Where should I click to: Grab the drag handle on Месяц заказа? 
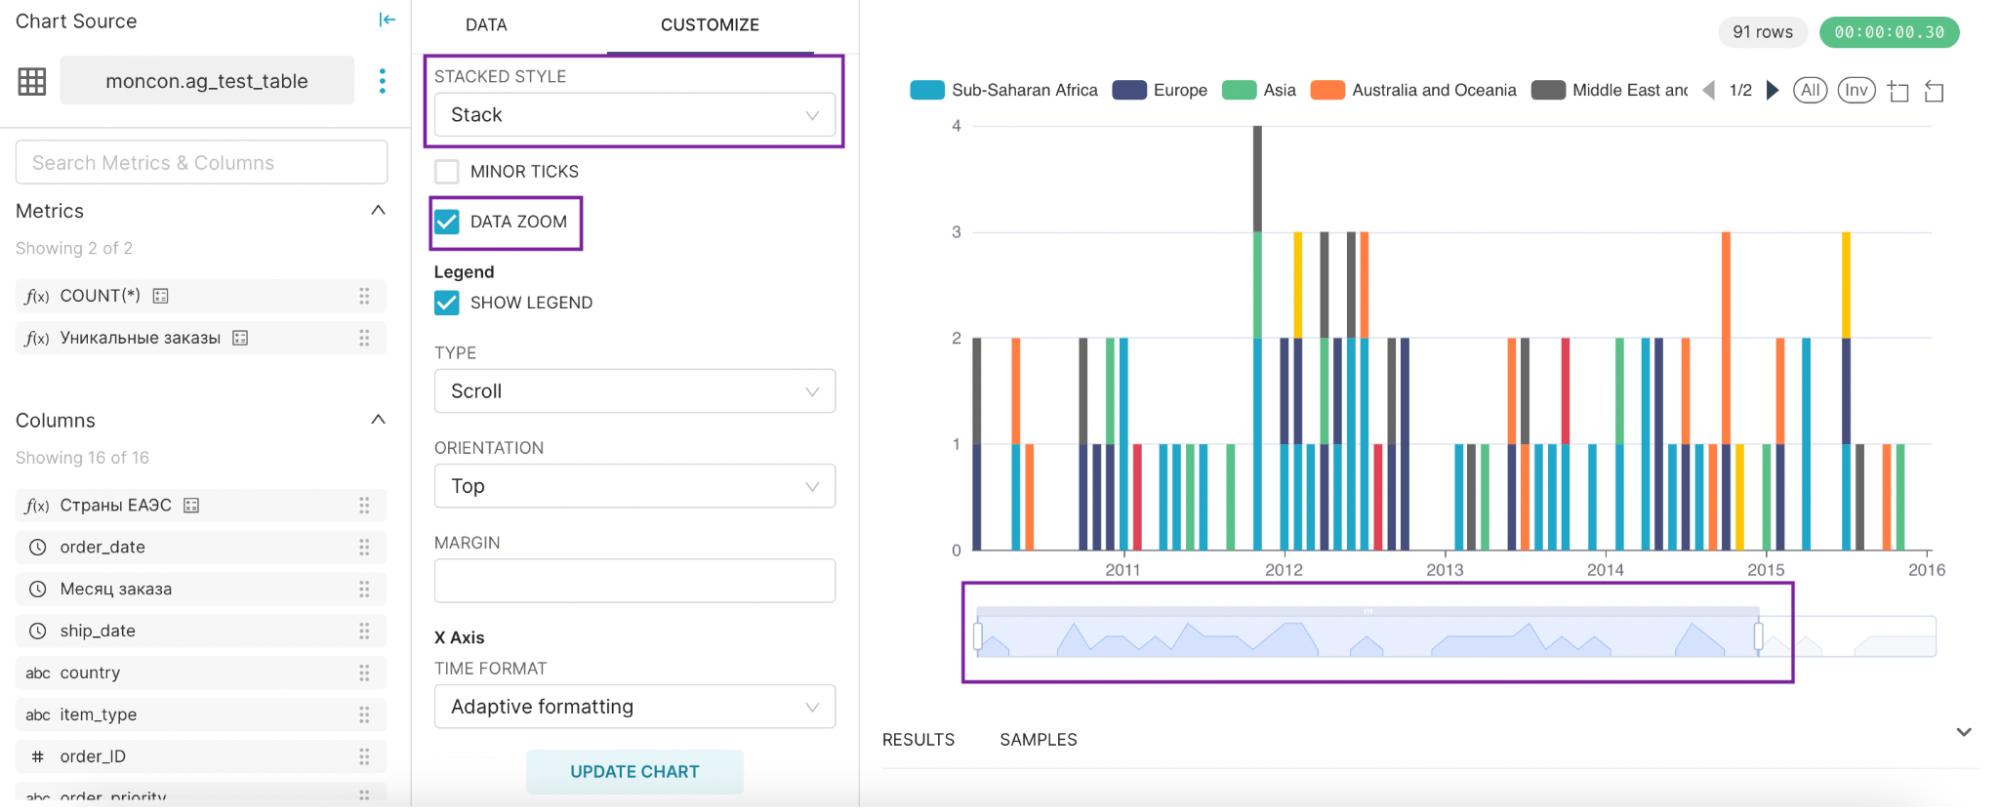coord(364,589)
